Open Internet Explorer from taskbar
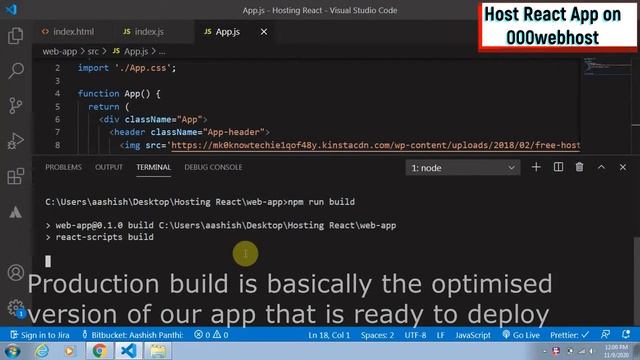 [42, 351]
